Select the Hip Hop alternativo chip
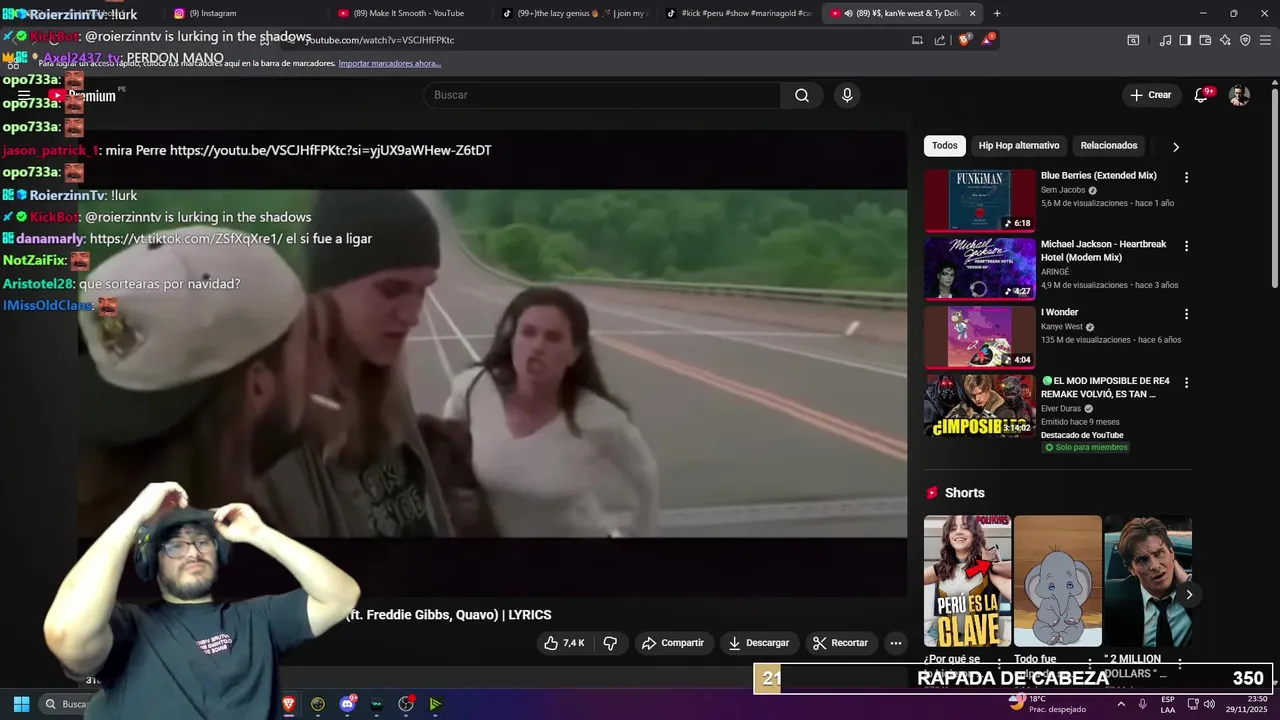The image size is (1280, 720). (x=1019, y=146)
